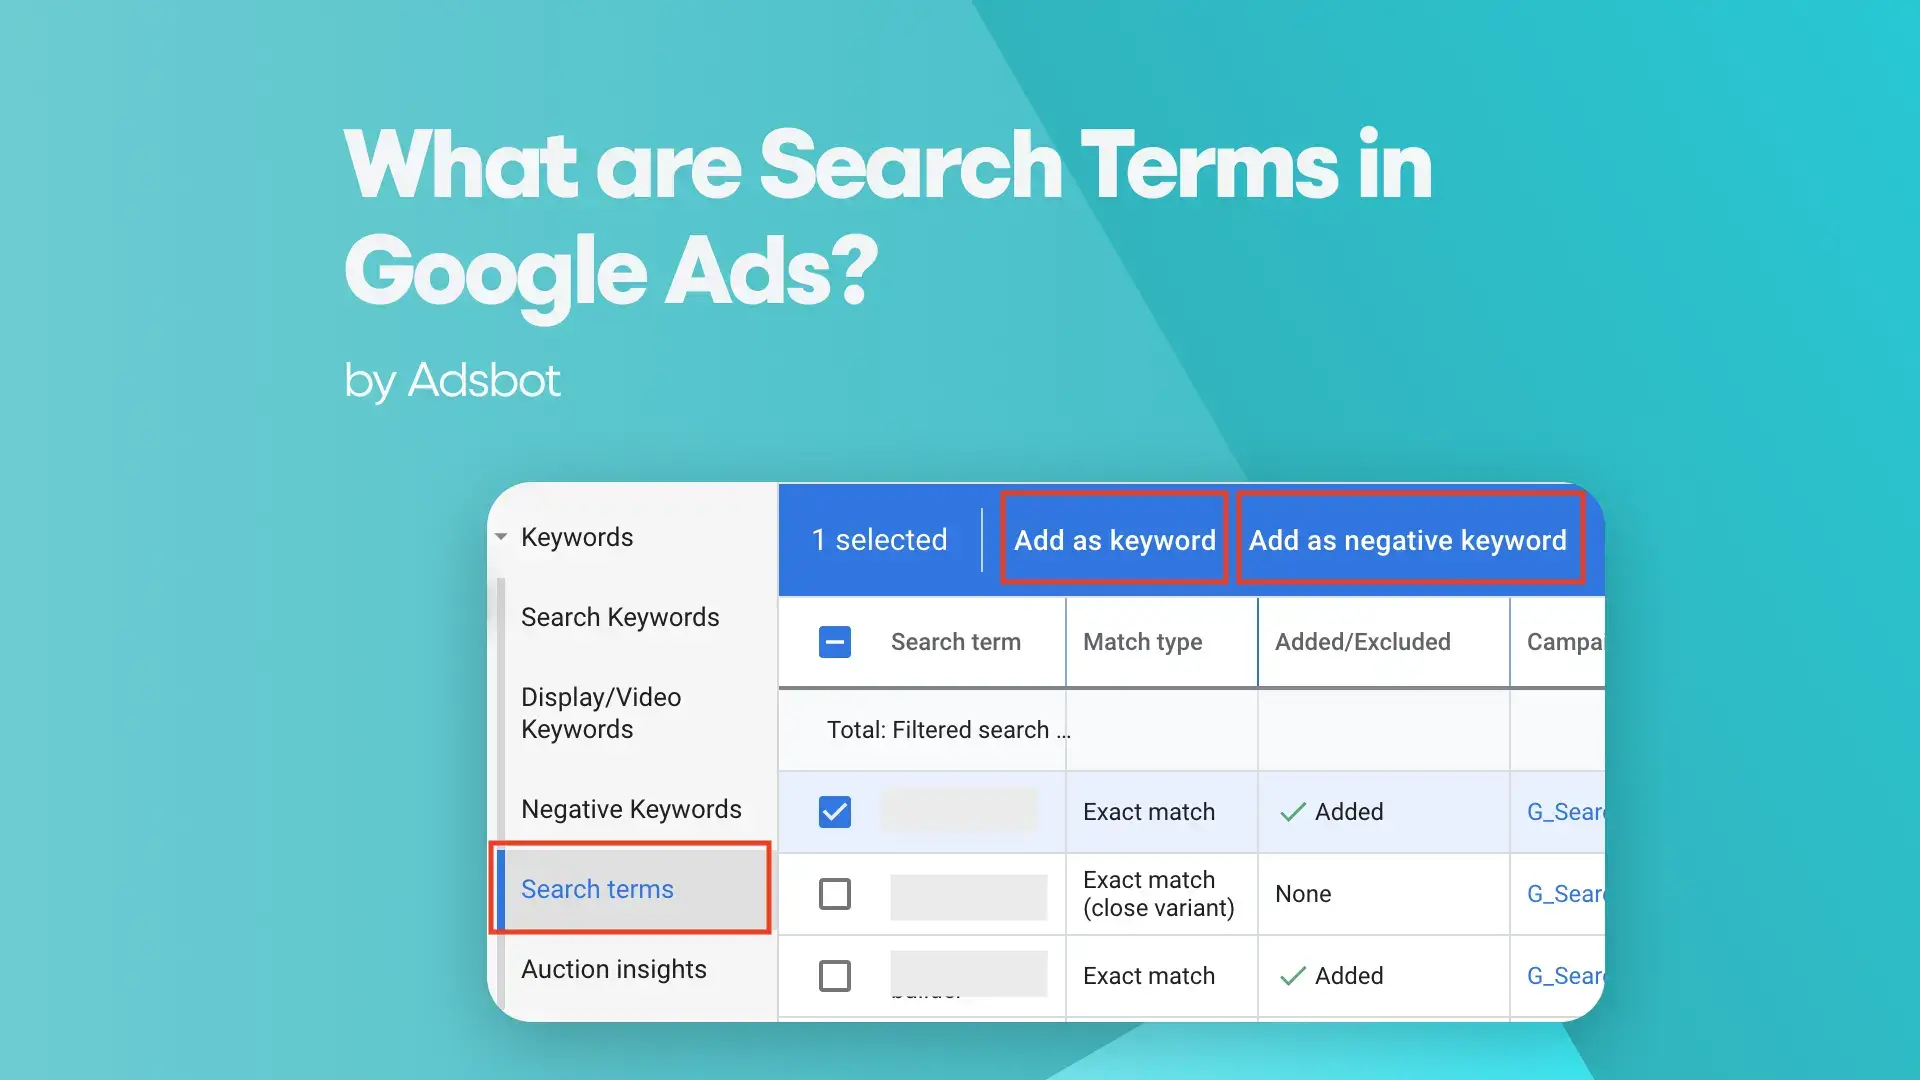Viewport: 1920px width, 1080px height.
Task: Toggle the checked blue checkbox row
Action: click(x=833, y=810)
